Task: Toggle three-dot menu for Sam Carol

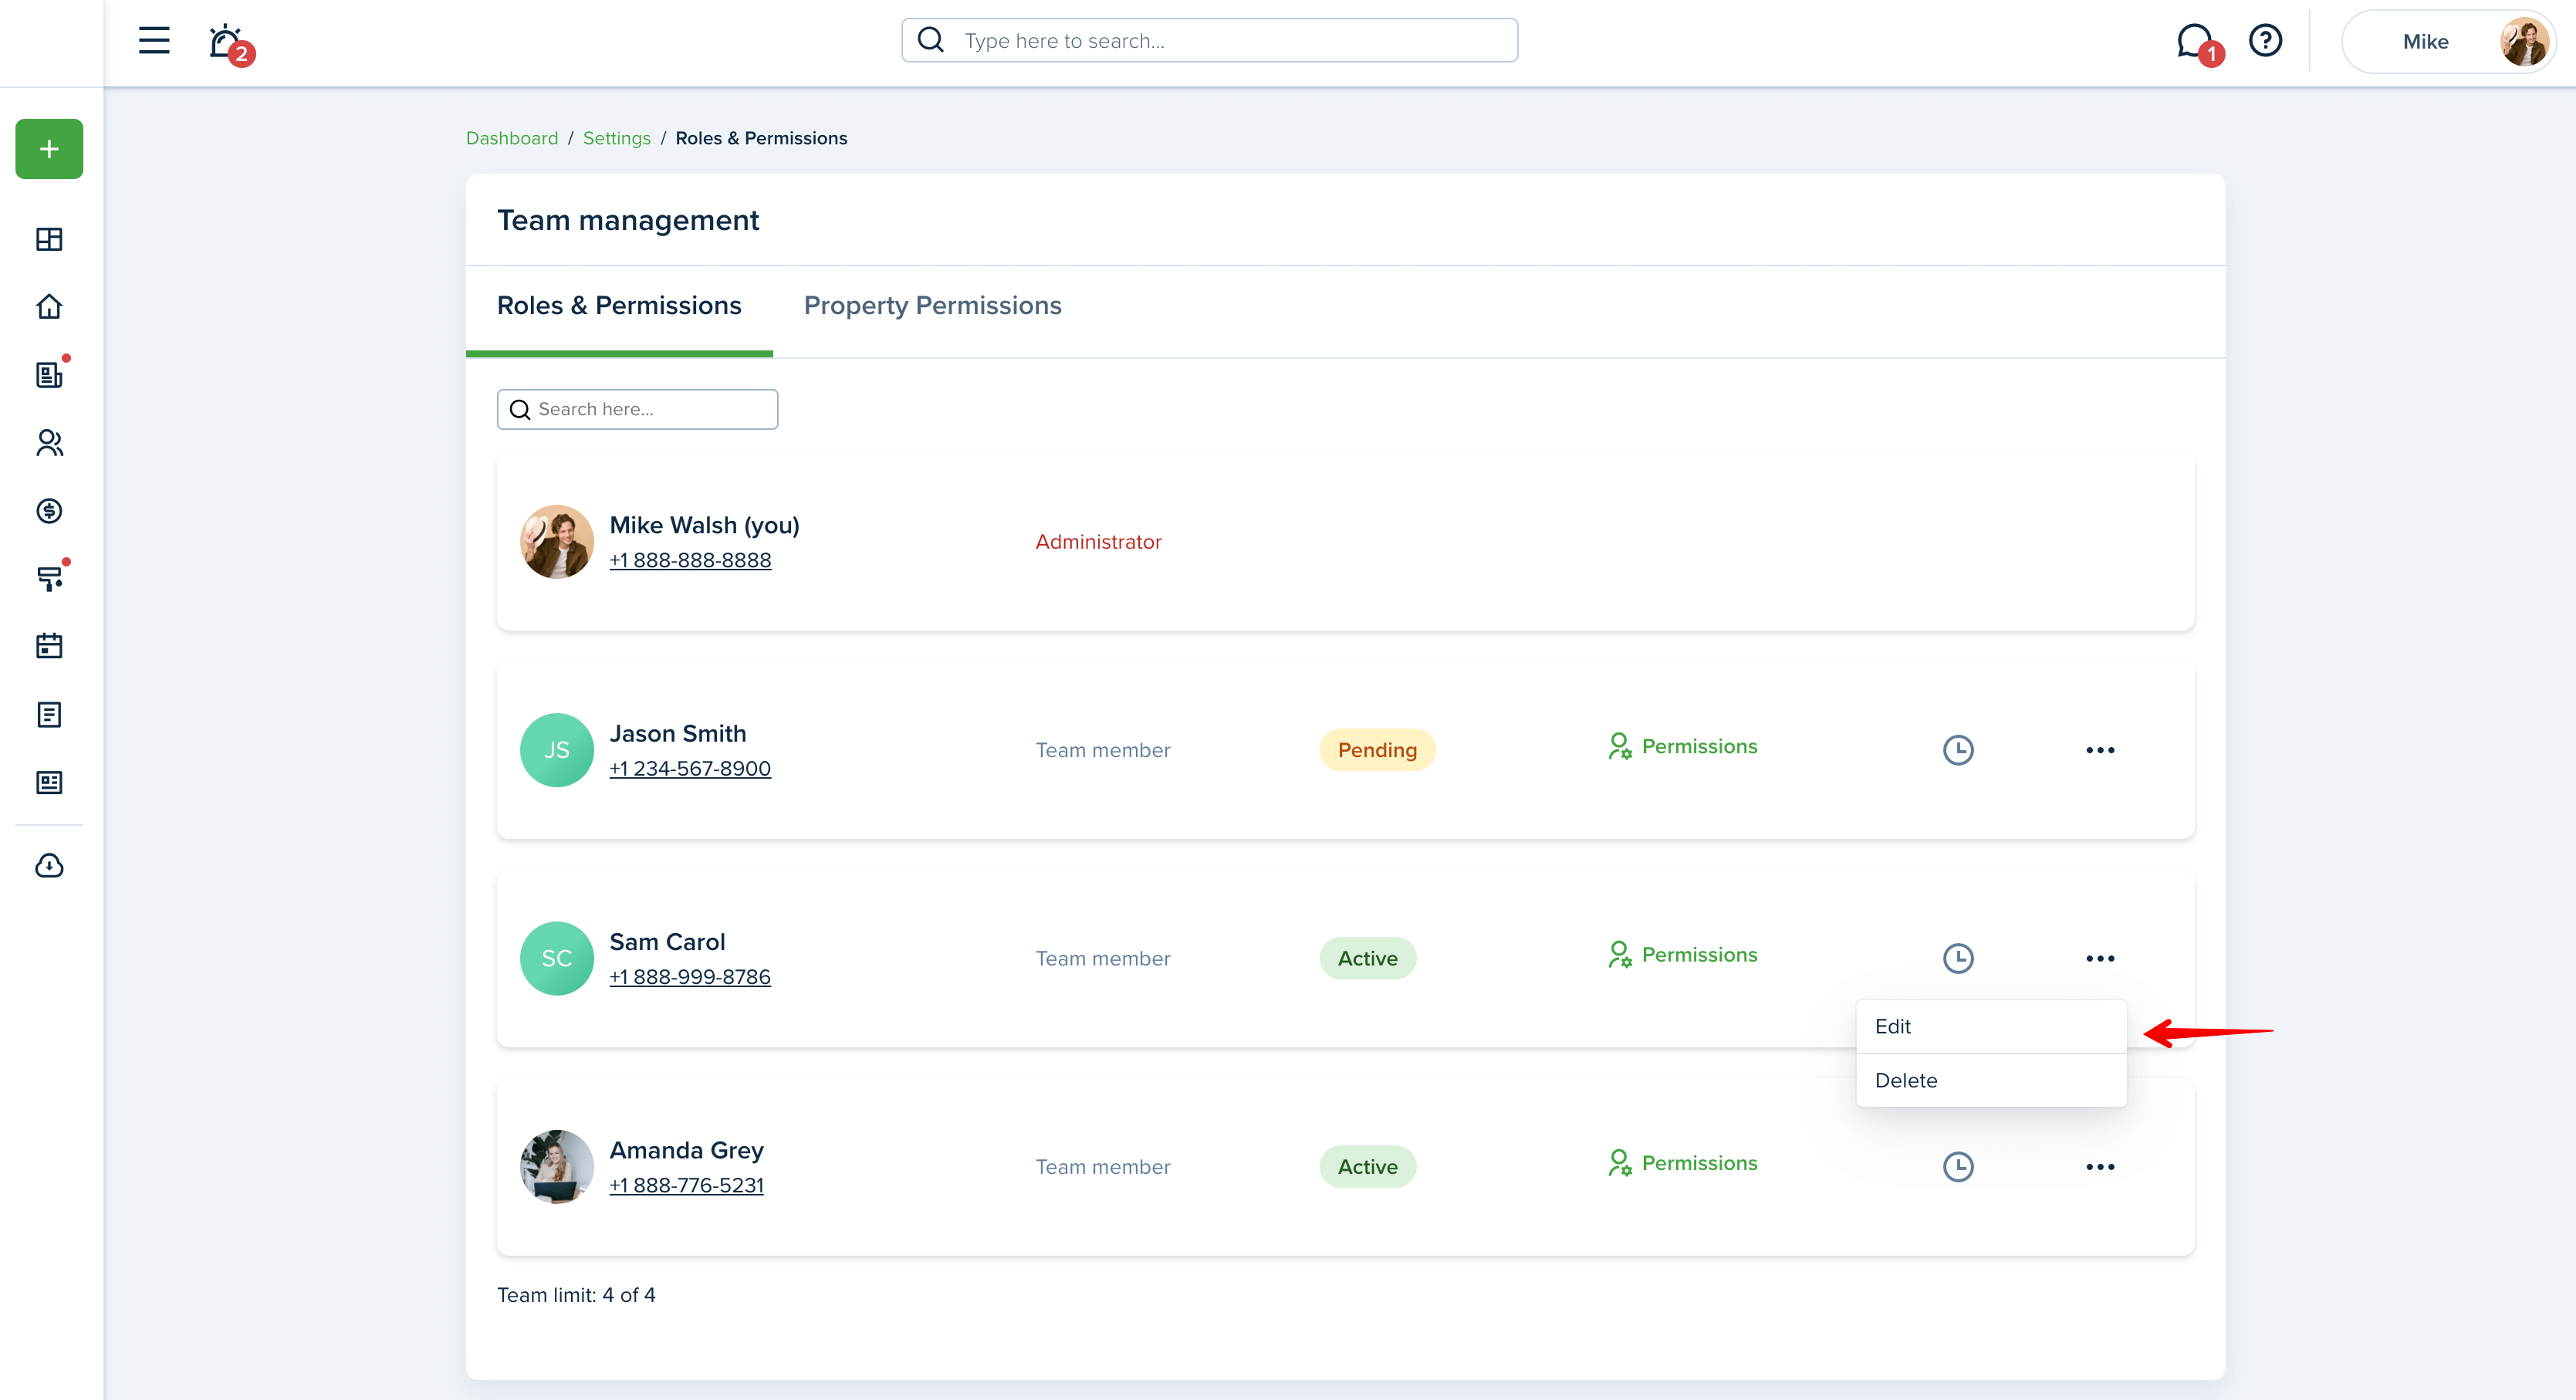Action: point(2100,958)
